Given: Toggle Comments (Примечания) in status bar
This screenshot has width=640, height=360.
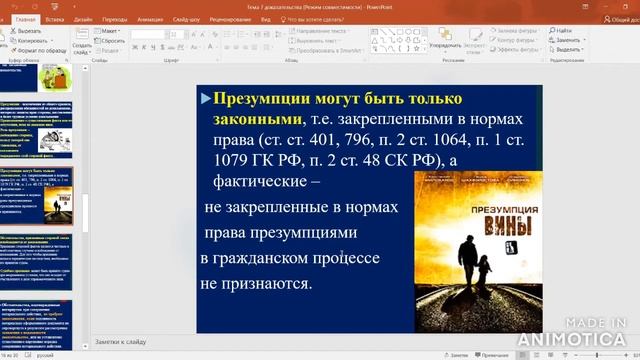Looking at the screenshot, I should point(492,355).
